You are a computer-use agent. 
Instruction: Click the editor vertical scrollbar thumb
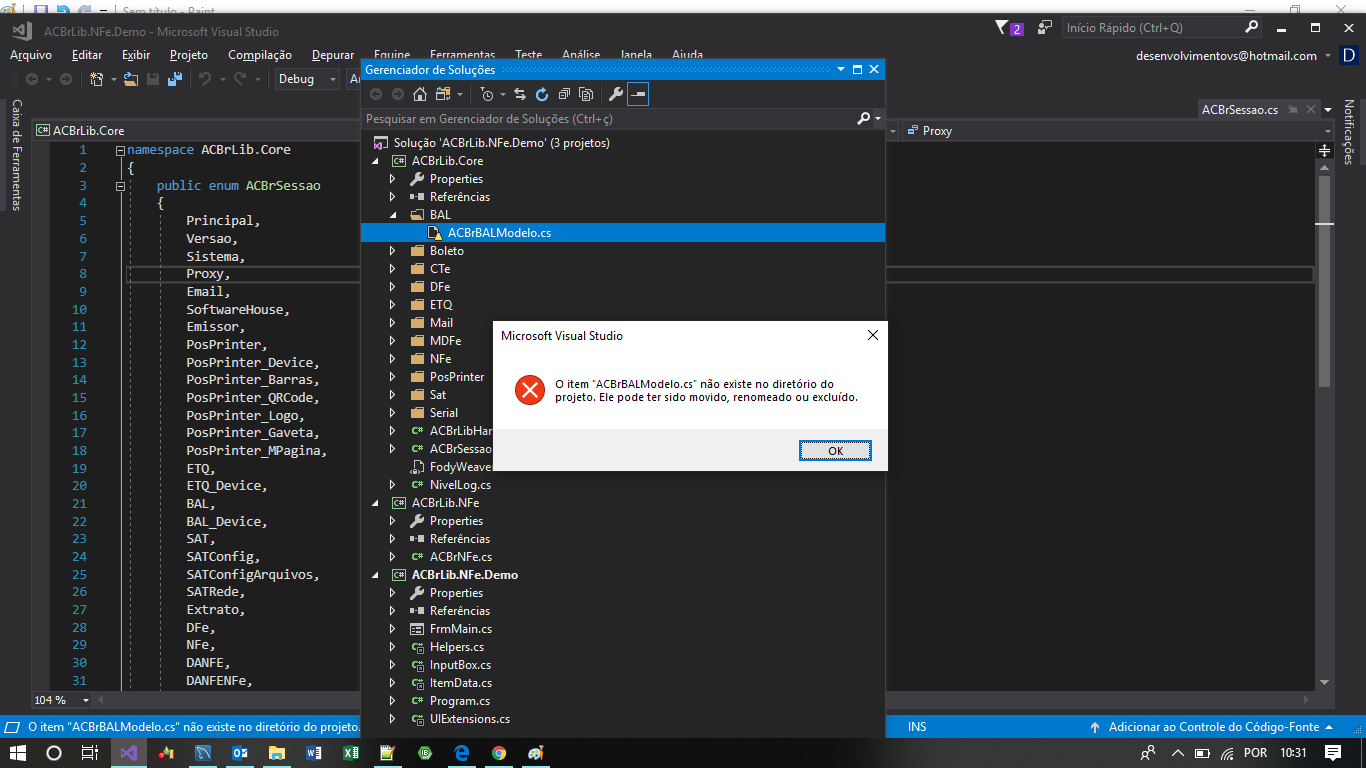pyautogui.click(x=1324, y=280)
